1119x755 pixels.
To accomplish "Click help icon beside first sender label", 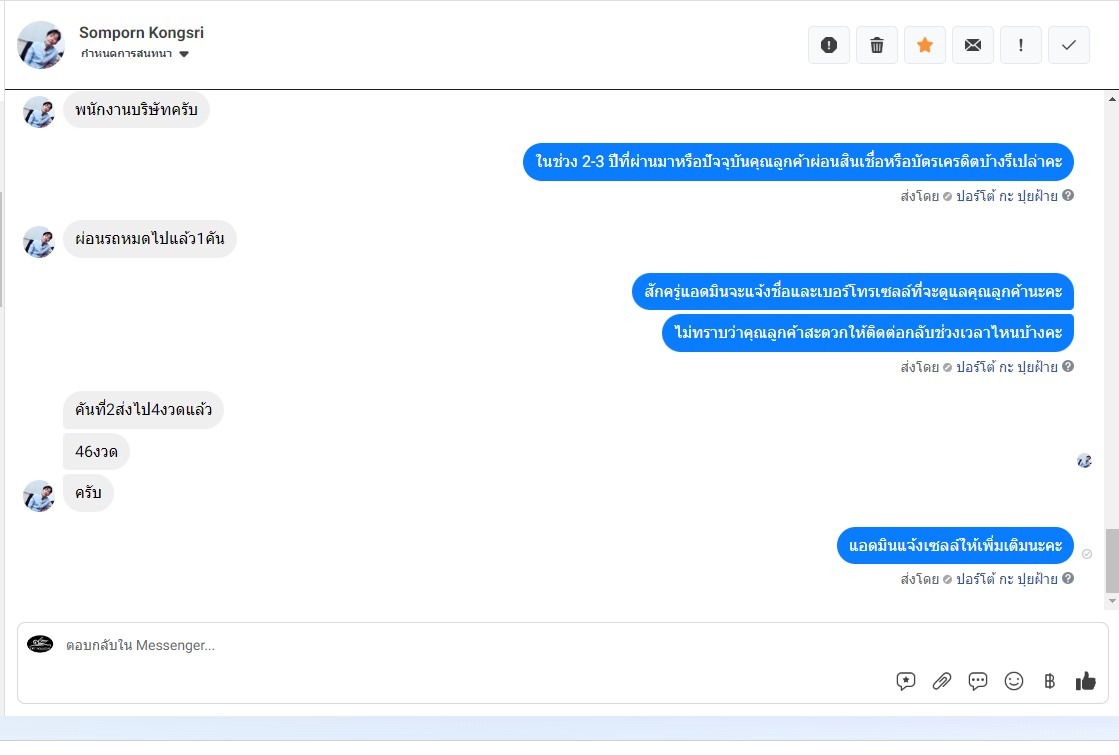I will [x=1068, y=195].
